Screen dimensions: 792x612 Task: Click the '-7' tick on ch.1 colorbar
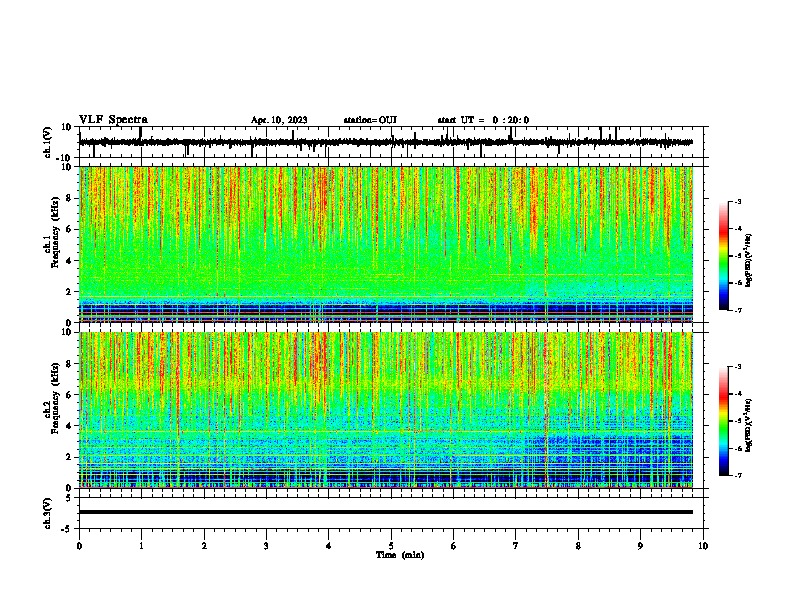point(738,310)
